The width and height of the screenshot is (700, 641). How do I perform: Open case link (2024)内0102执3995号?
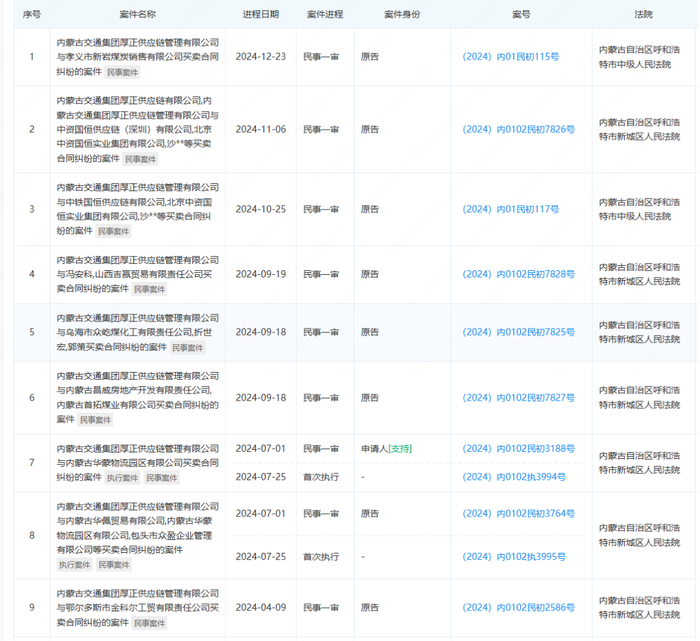click(x=514, y=557)
